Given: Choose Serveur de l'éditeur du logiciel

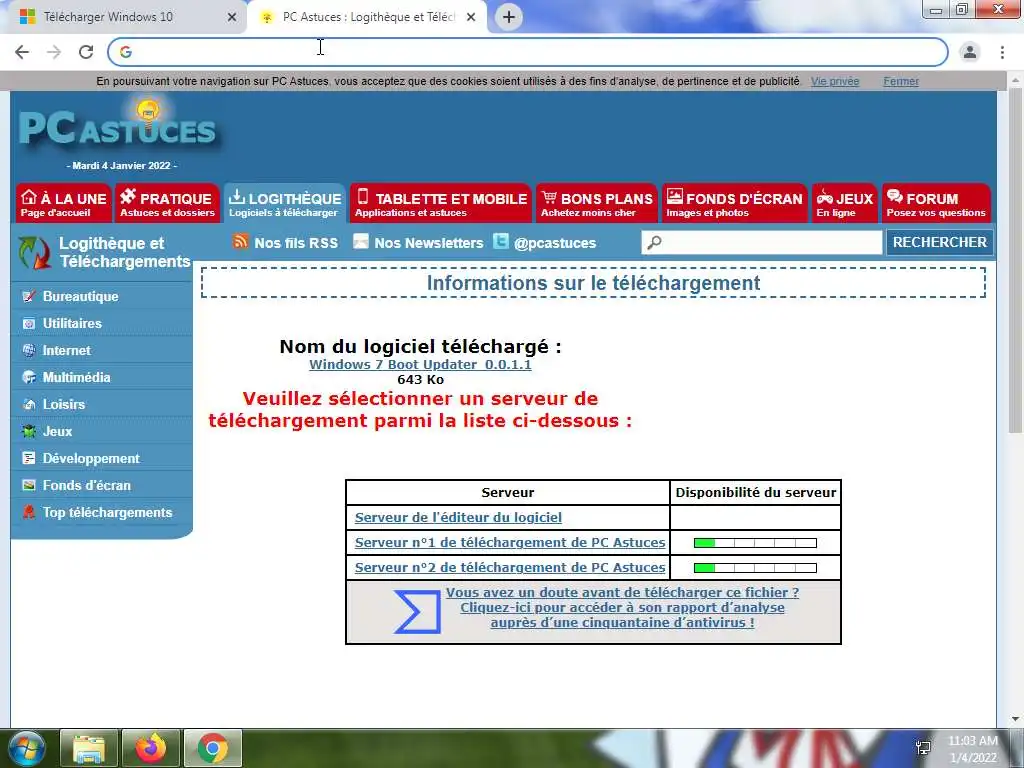Looking at the screenshot, I should pyautogui.click(x=458, y=518).
